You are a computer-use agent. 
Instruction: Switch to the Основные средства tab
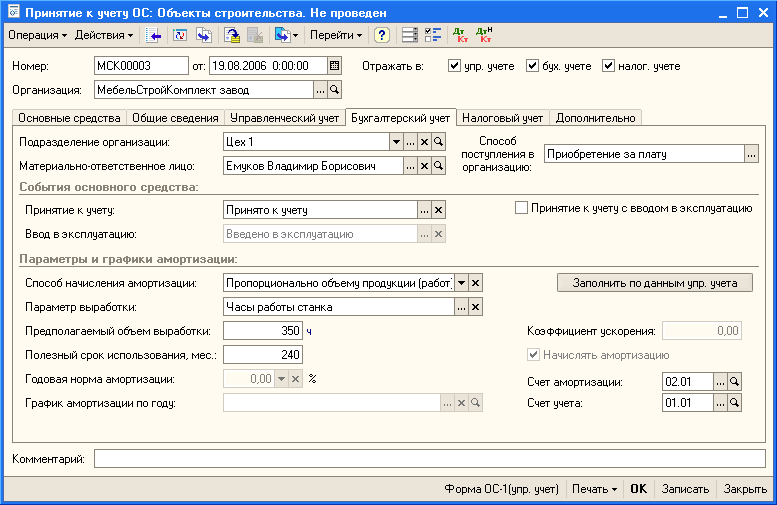(69, 118)
